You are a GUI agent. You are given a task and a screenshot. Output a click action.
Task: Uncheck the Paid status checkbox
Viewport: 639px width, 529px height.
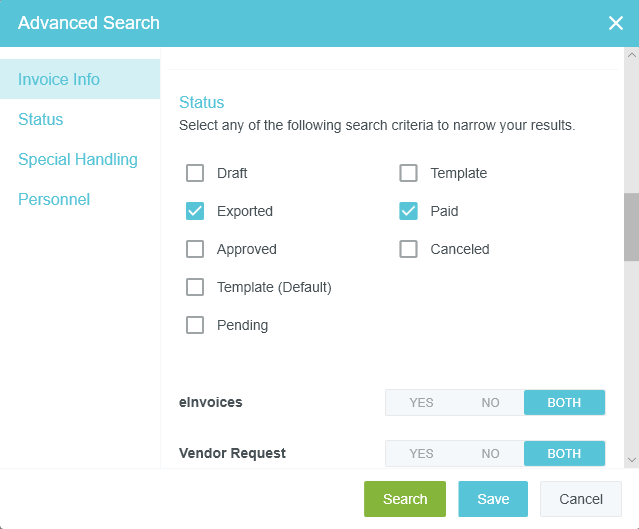[408, 211]
